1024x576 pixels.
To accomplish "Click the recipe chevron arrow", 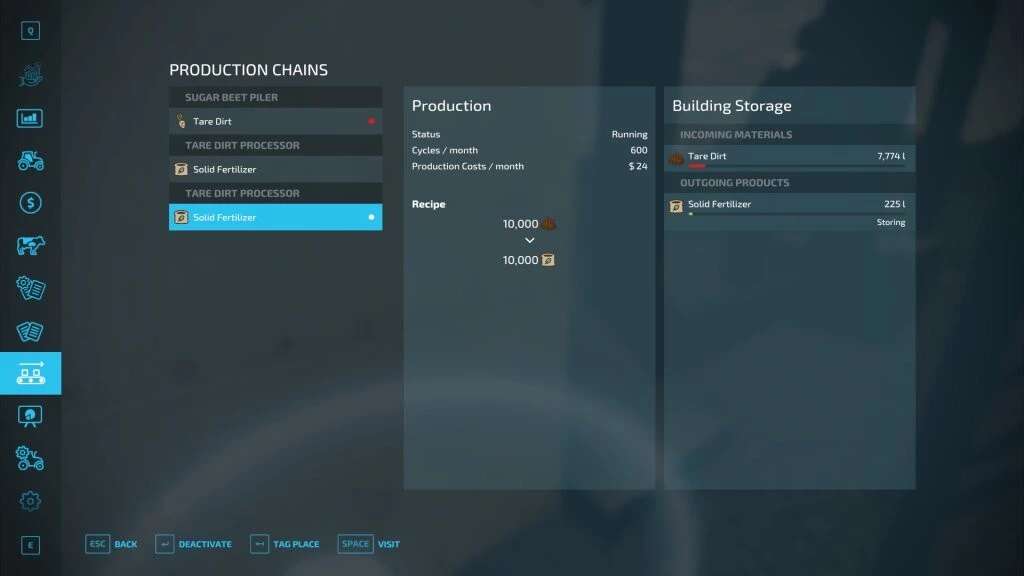I will pyautogui.click(x=530, y=241).
